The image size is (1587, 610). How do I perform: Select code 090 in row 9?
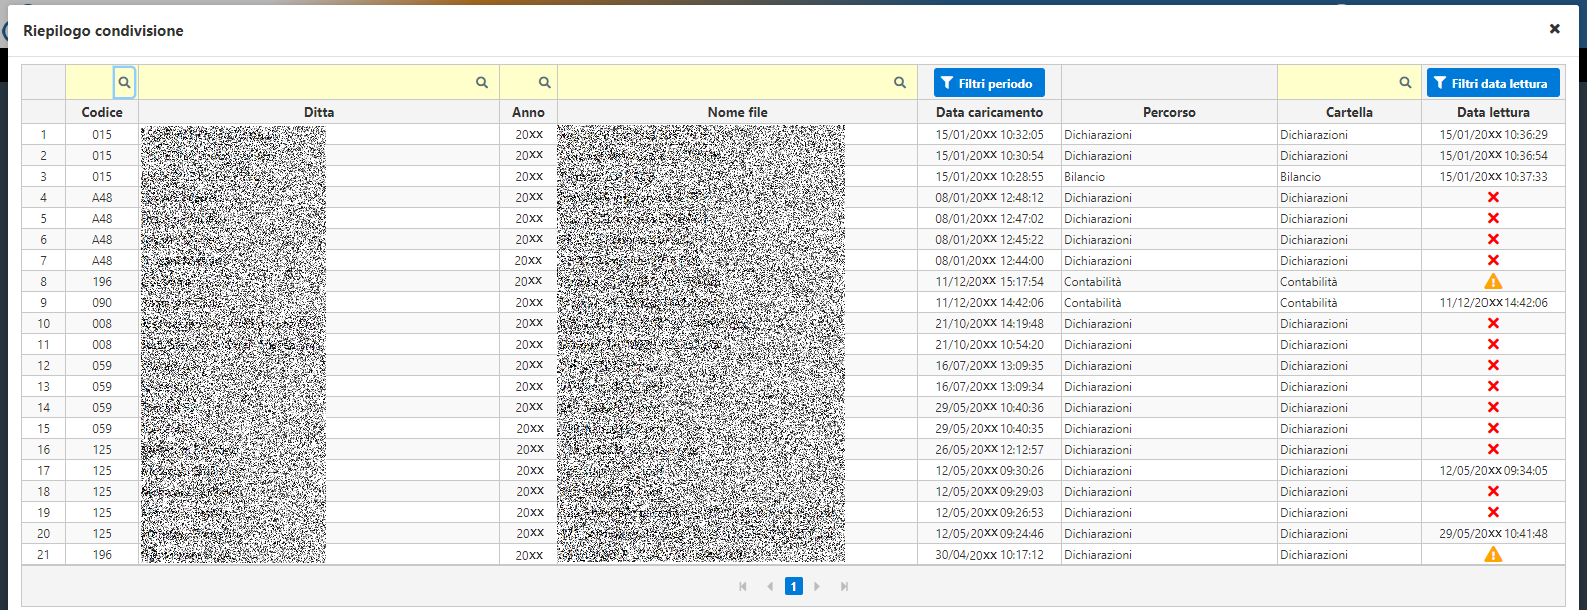click(x=102, y=302)
